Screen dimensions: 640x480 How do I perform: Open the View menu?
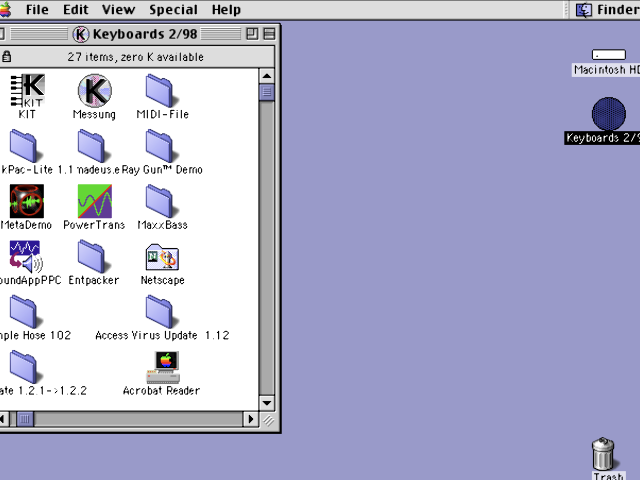(118, 9)
